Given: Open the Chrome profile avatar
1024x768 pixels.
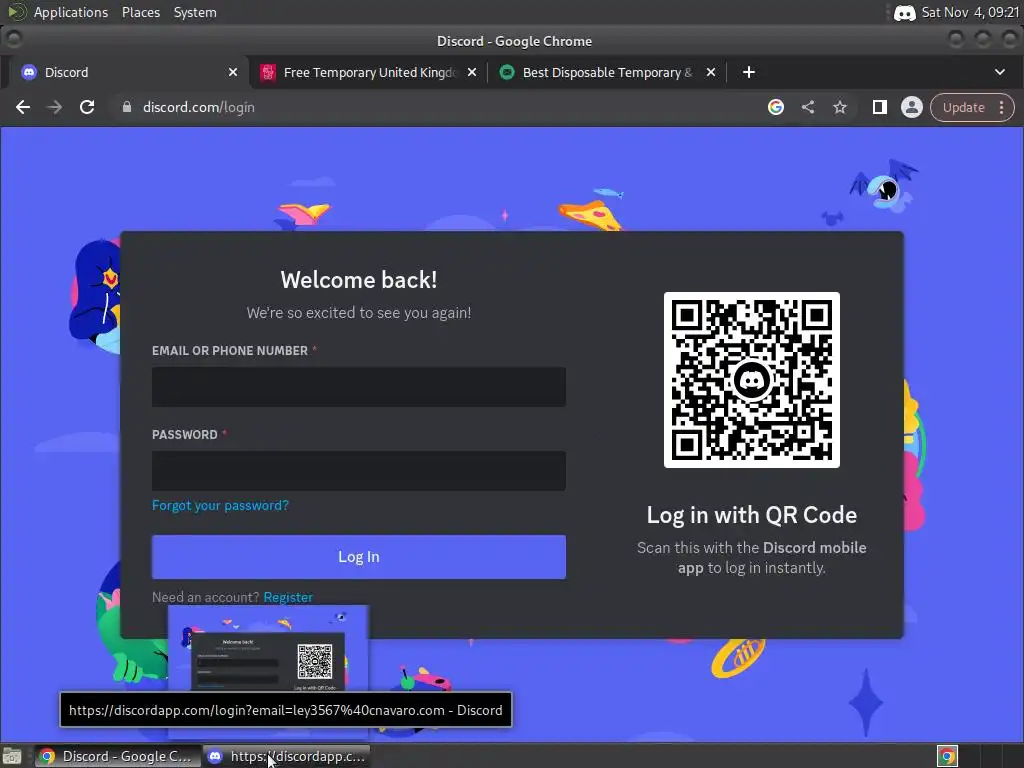Looking at the screenshot, I should tap(912, 107).
